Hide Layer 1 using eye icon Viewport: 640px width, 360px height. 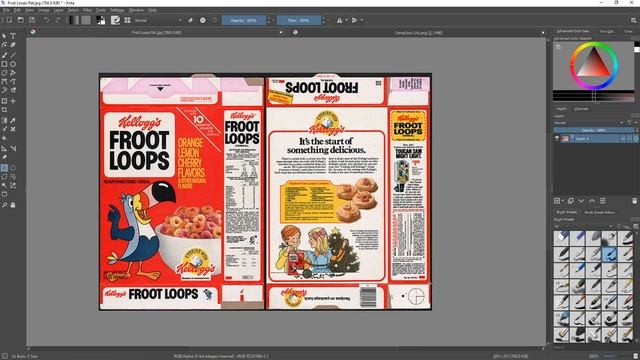(557, 139)
